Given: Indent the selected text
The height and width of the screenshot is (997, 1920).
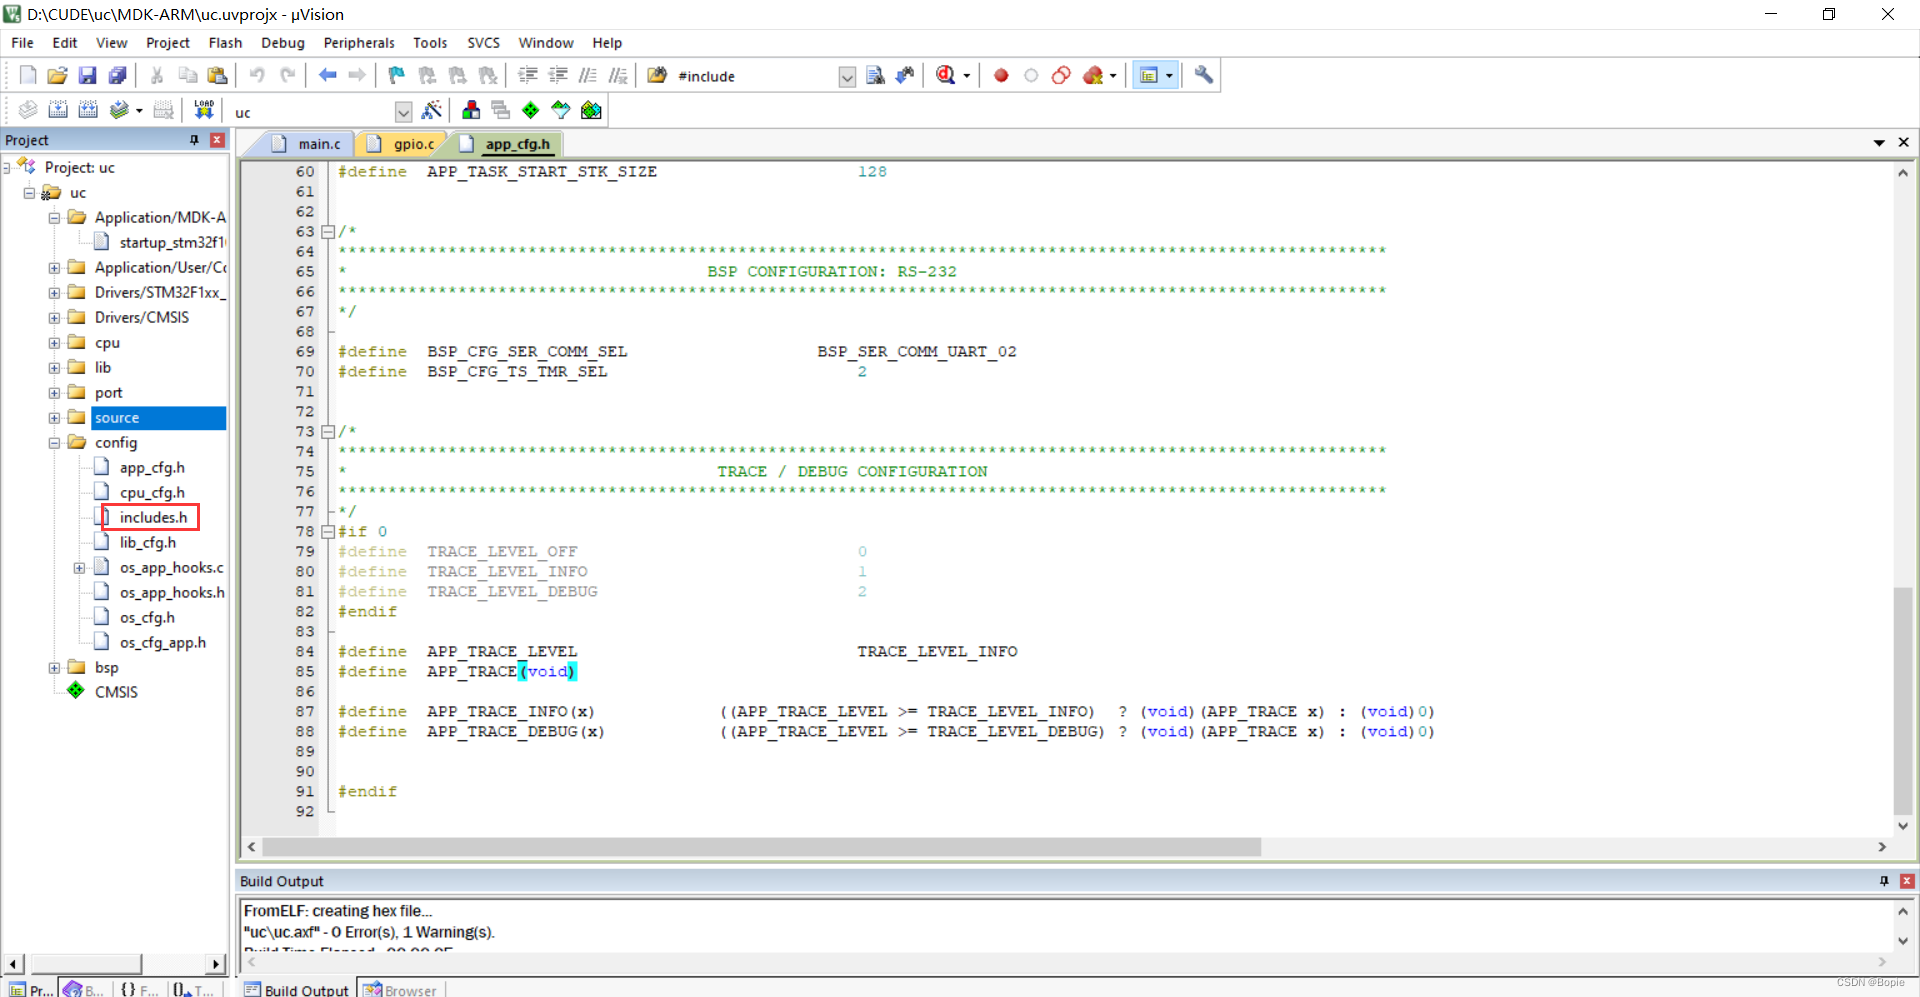Looking at the screenshot, I should click(x=528, y=75).
